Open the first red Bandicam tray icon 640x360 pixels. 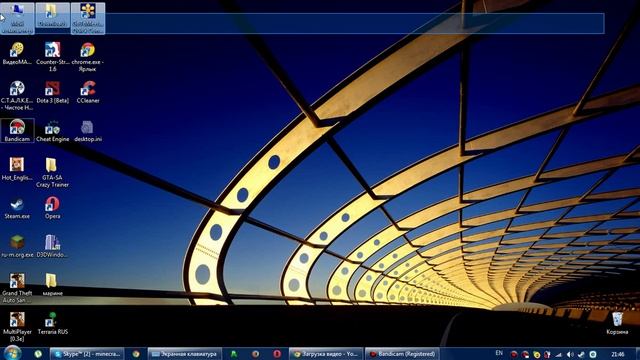pyautogui.click(x=514, y=355)
